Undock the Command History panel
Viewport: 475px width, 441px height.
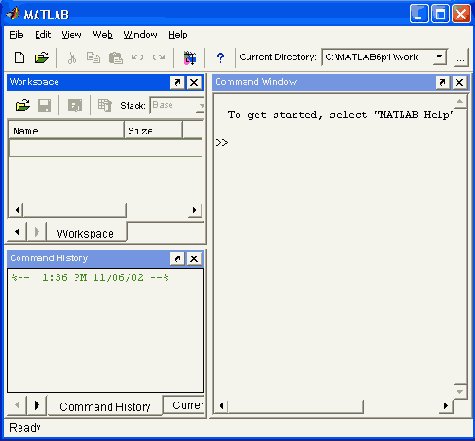pos(177,259)
